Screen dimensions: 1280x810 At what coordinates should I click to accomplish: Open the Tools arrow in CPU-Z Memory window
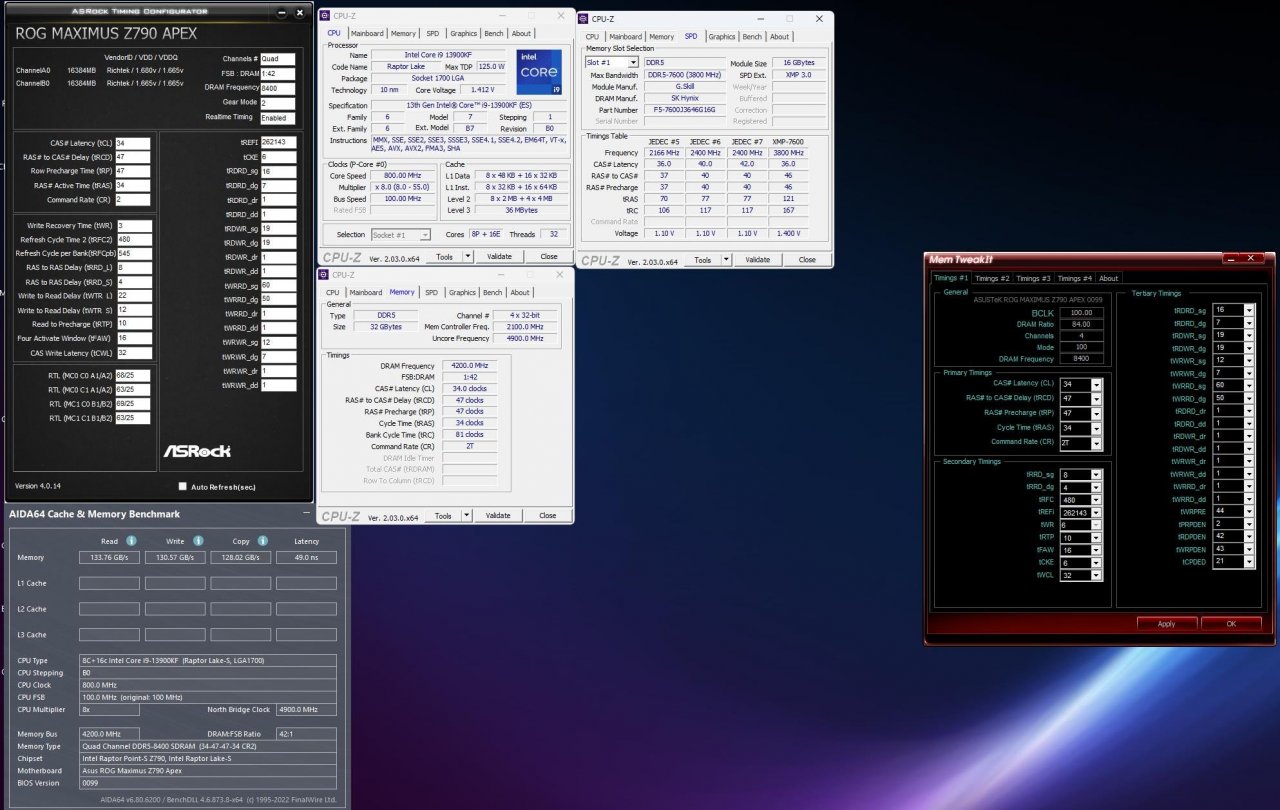(468, 516)
